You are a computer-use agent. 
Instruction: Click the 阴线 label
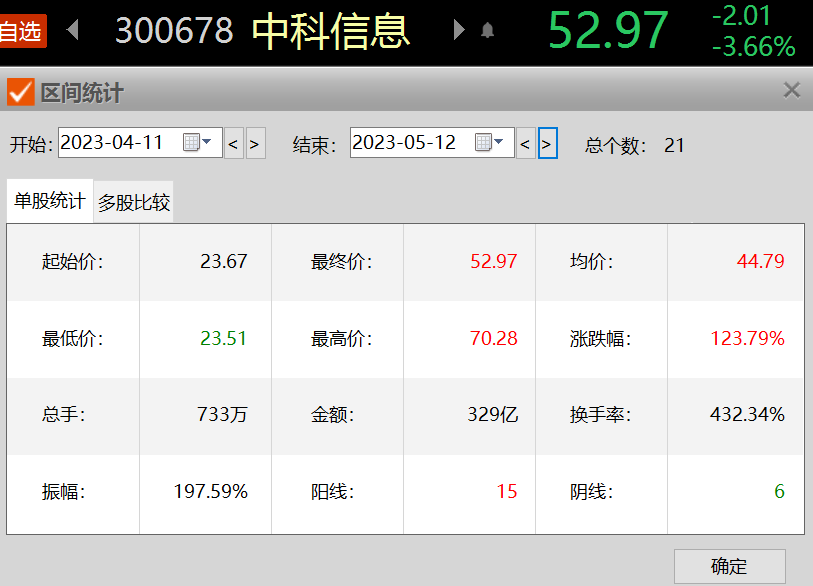(x=592, y=492)
